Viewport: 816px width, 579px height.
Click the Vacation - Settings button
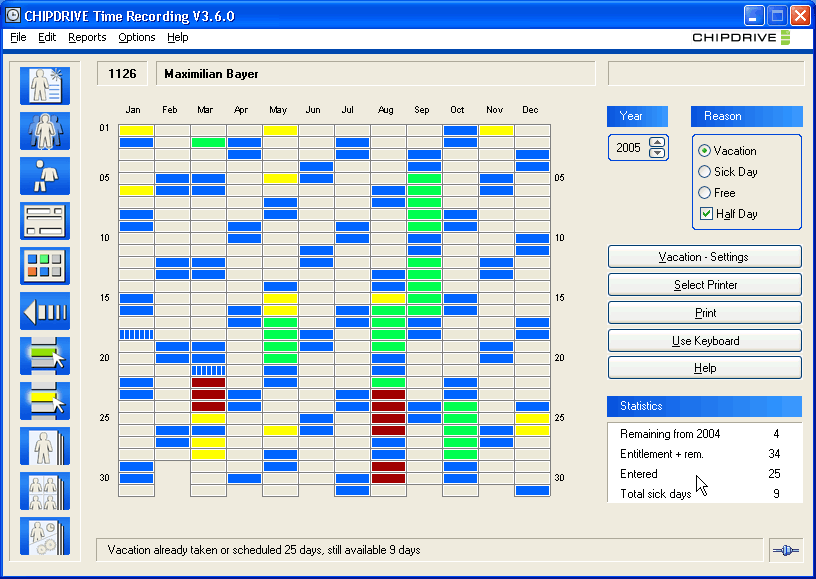[x=705, y=257]
